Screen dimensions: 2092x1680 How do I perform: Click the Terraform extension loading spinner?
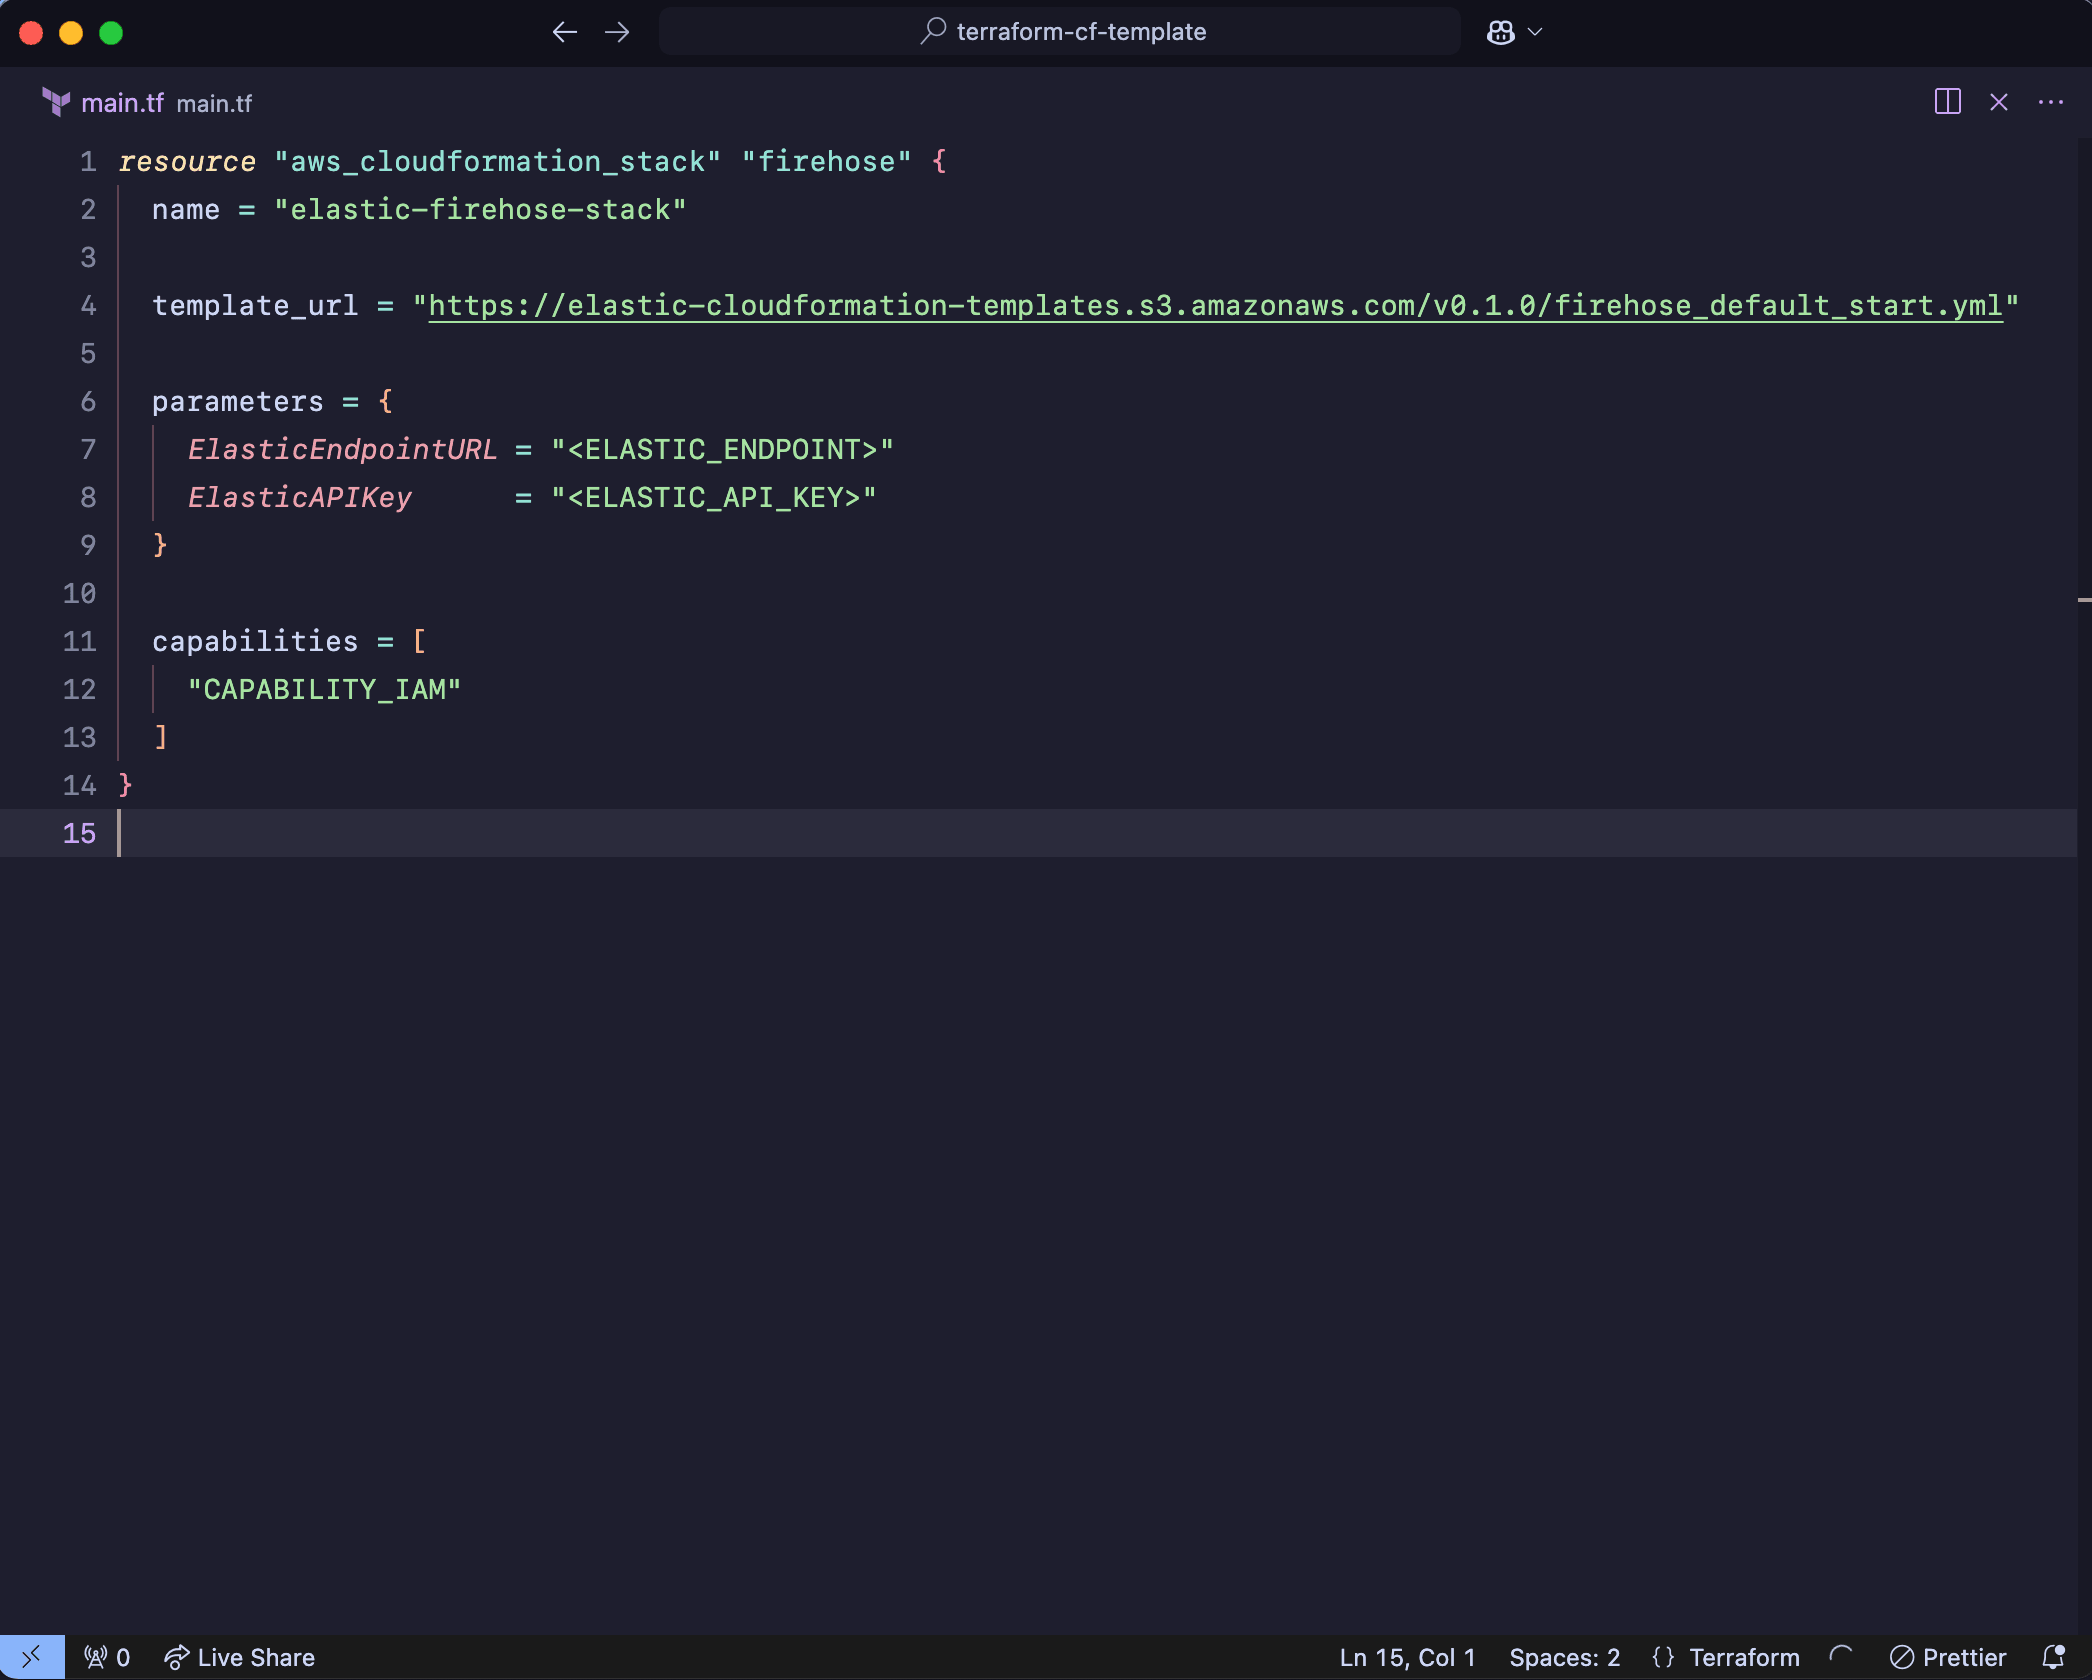[1843, 1656]
